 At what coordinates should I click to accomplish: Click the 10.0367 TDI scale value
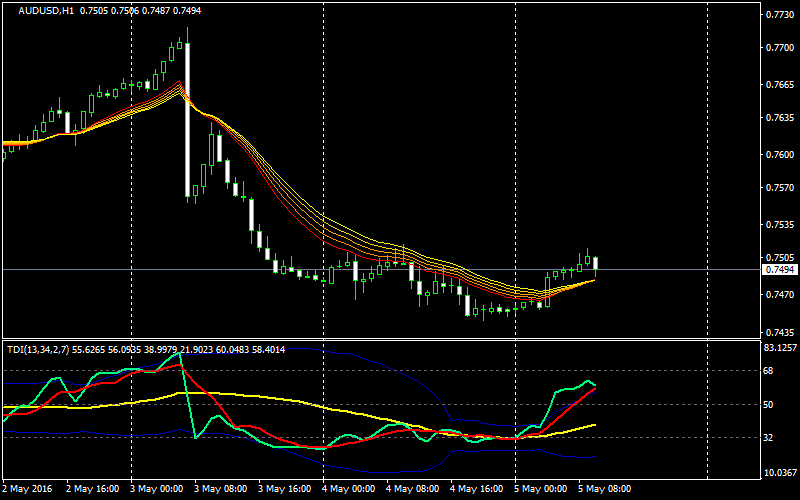pyautogui.click(x=779, y=472)
